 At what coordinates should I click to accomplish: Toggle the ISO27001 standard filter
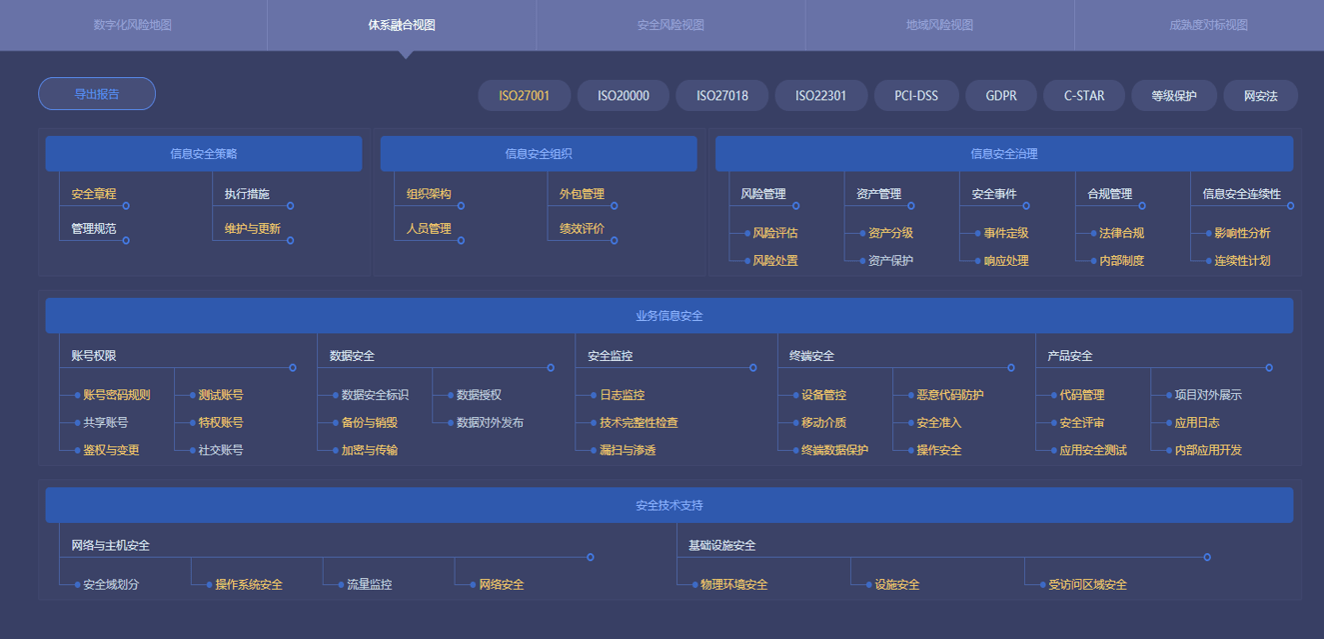(x=524, y=96)
